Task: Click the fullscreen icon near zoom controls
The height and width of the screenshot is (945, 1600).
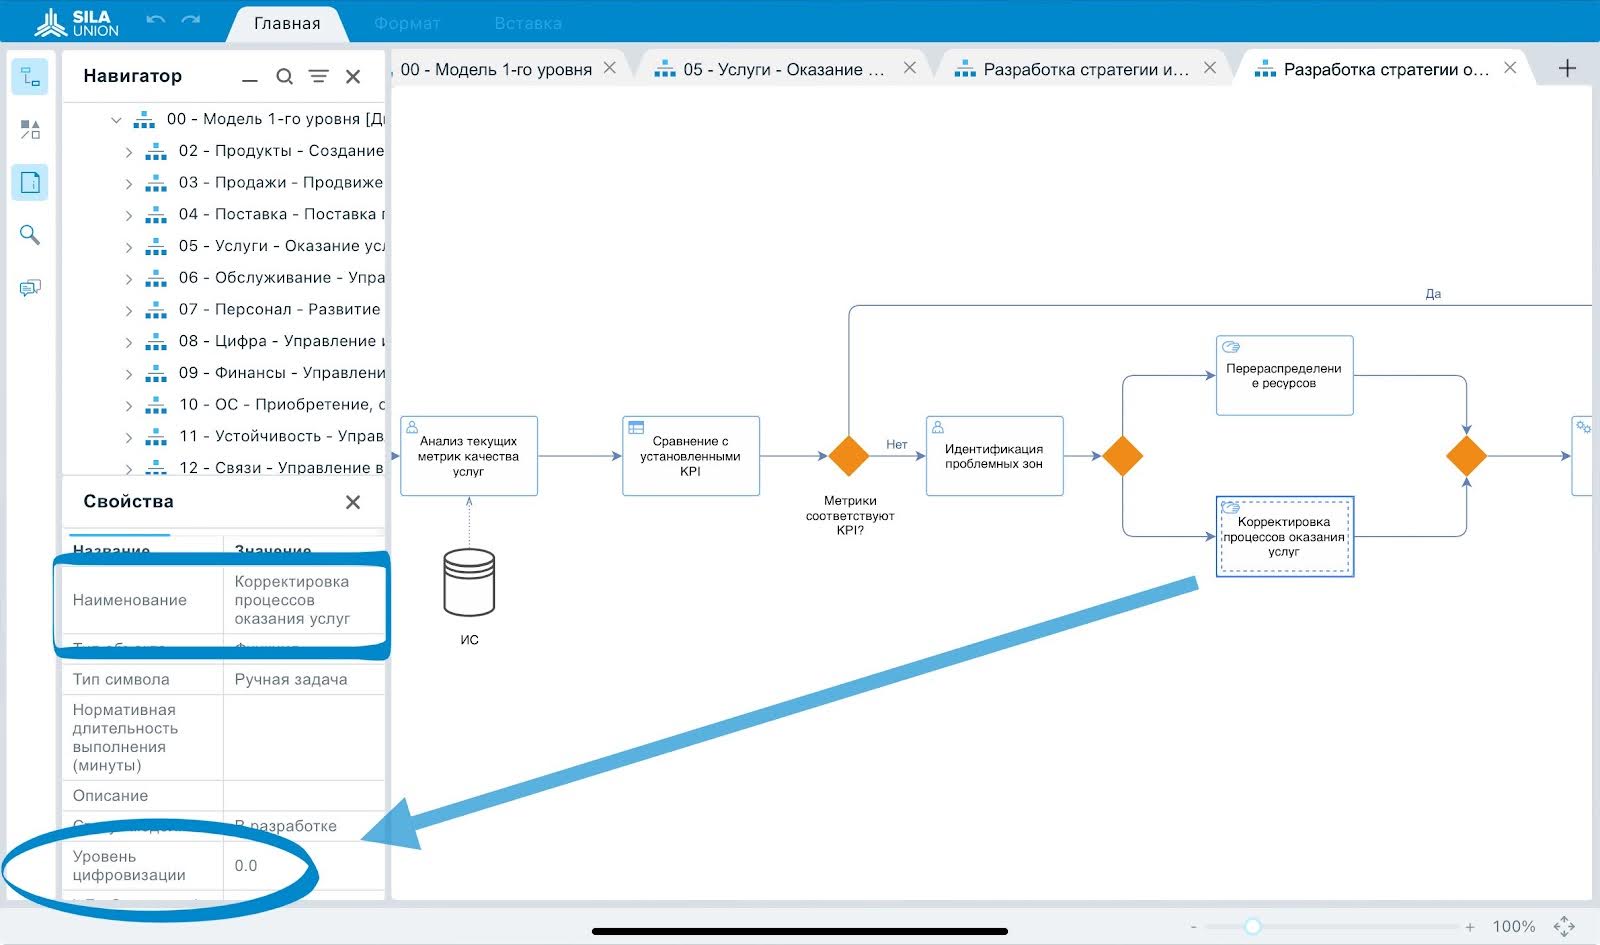Action: pos(1566,926)
